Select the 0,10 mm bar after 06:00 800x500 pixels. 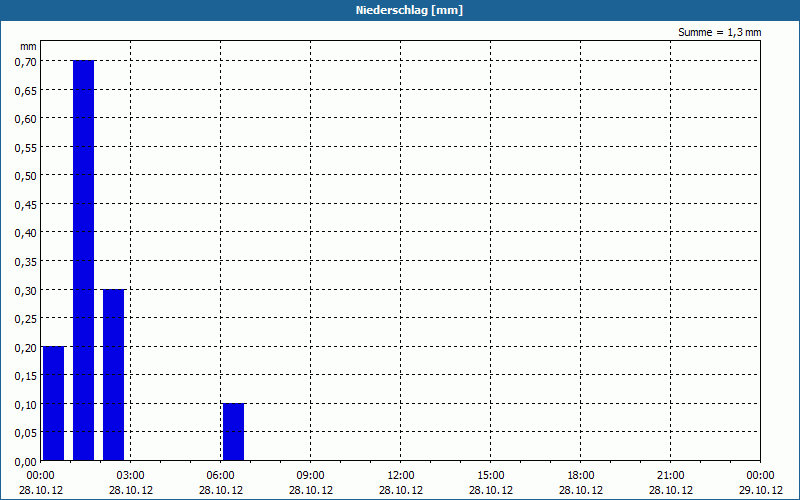(x=234, y=432)
